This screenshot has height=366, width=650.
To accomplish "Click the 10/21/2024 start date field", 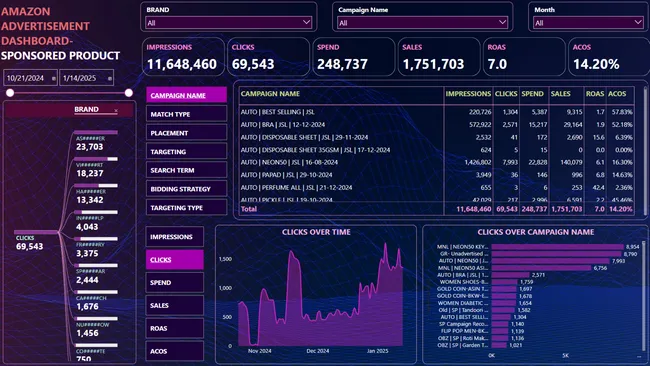I will coord(30,78).
